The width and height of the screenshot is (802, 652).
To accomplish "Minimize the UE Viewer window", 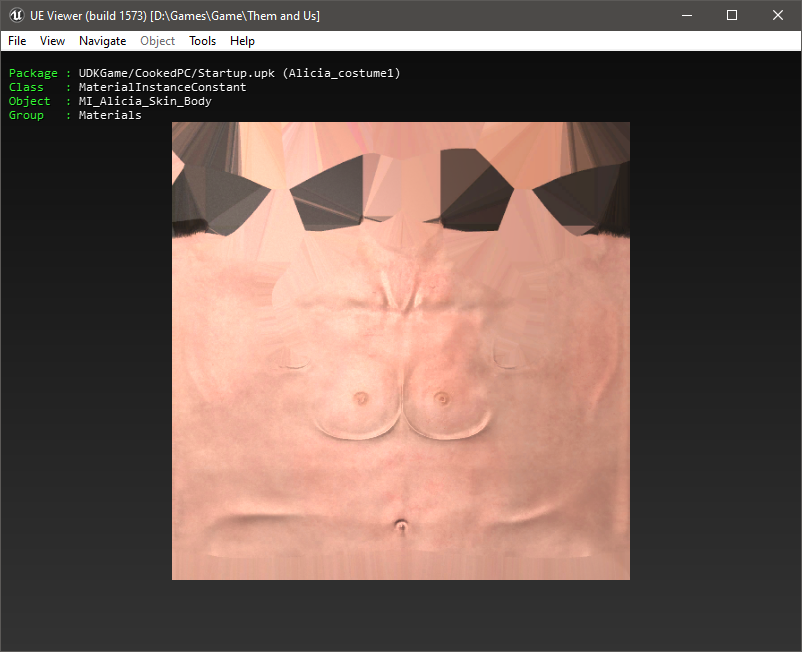I will coord(687,15).
